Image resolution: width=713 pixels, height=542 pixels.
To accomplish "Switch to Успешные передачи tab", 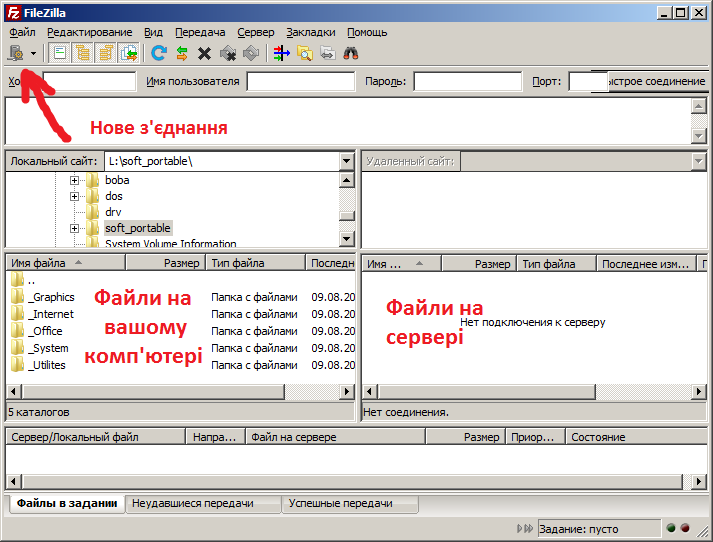I will [350, 503].
